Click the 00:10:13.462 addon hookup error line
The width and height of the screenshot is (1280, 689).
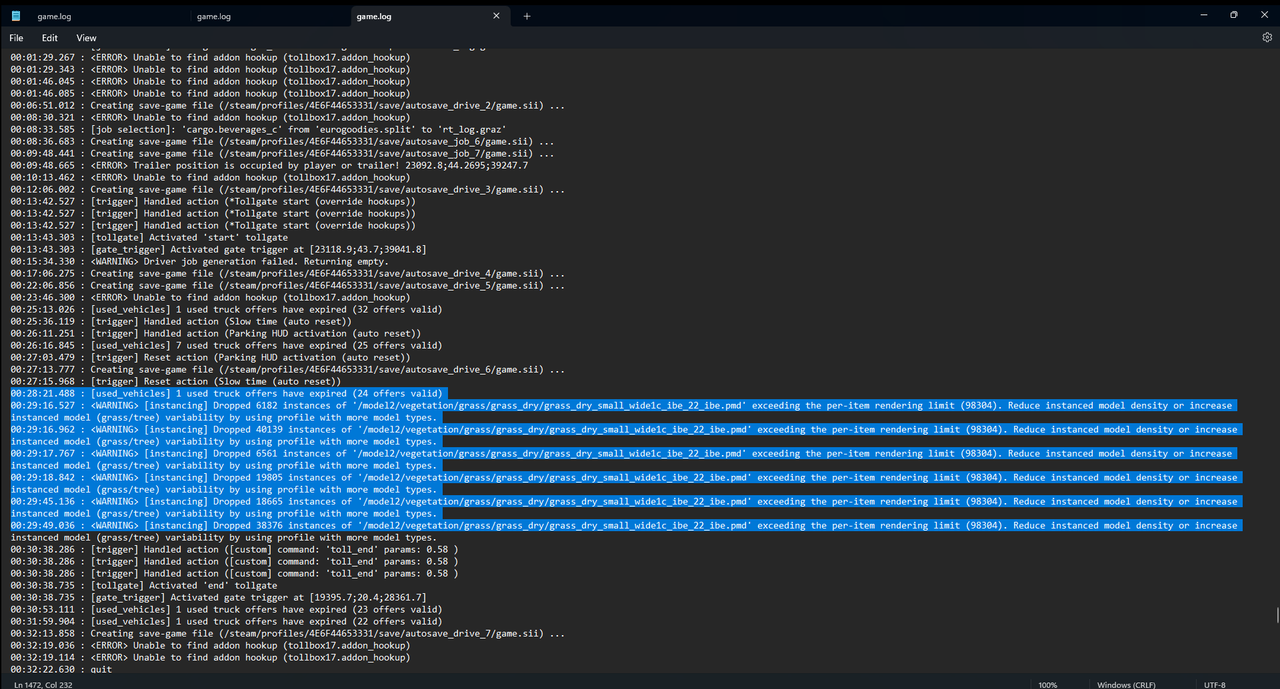[210, 177]
